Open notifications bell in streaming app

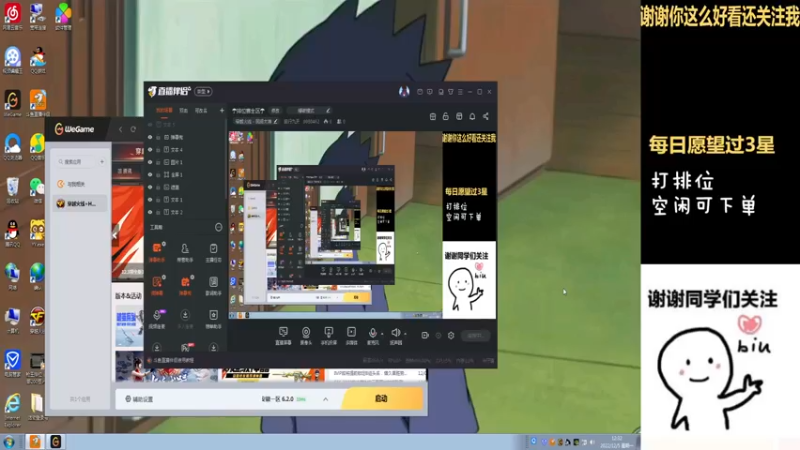pyautogui.click(x=472, y=116)
